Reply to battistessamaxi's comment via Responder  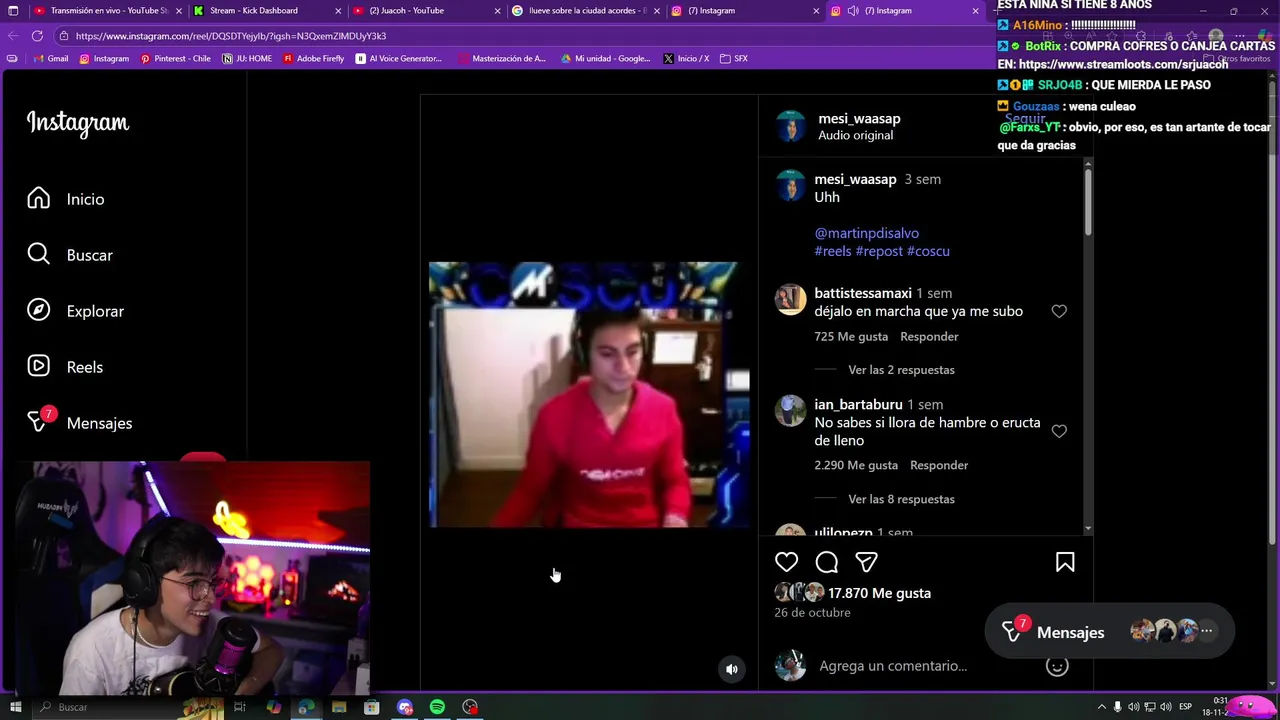coord(929,337)
